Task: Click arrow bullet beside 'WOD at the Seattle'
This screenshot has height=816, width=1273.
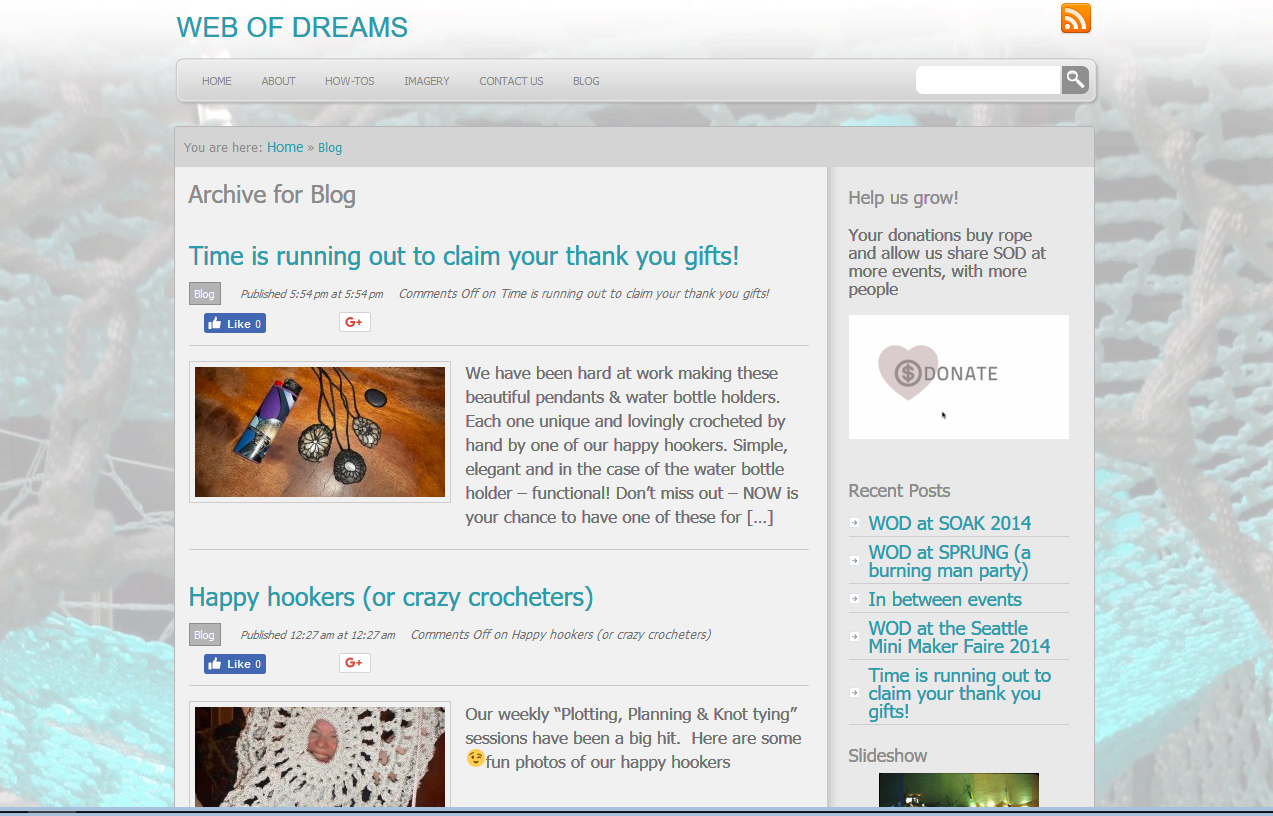Action: coord(854,636)
